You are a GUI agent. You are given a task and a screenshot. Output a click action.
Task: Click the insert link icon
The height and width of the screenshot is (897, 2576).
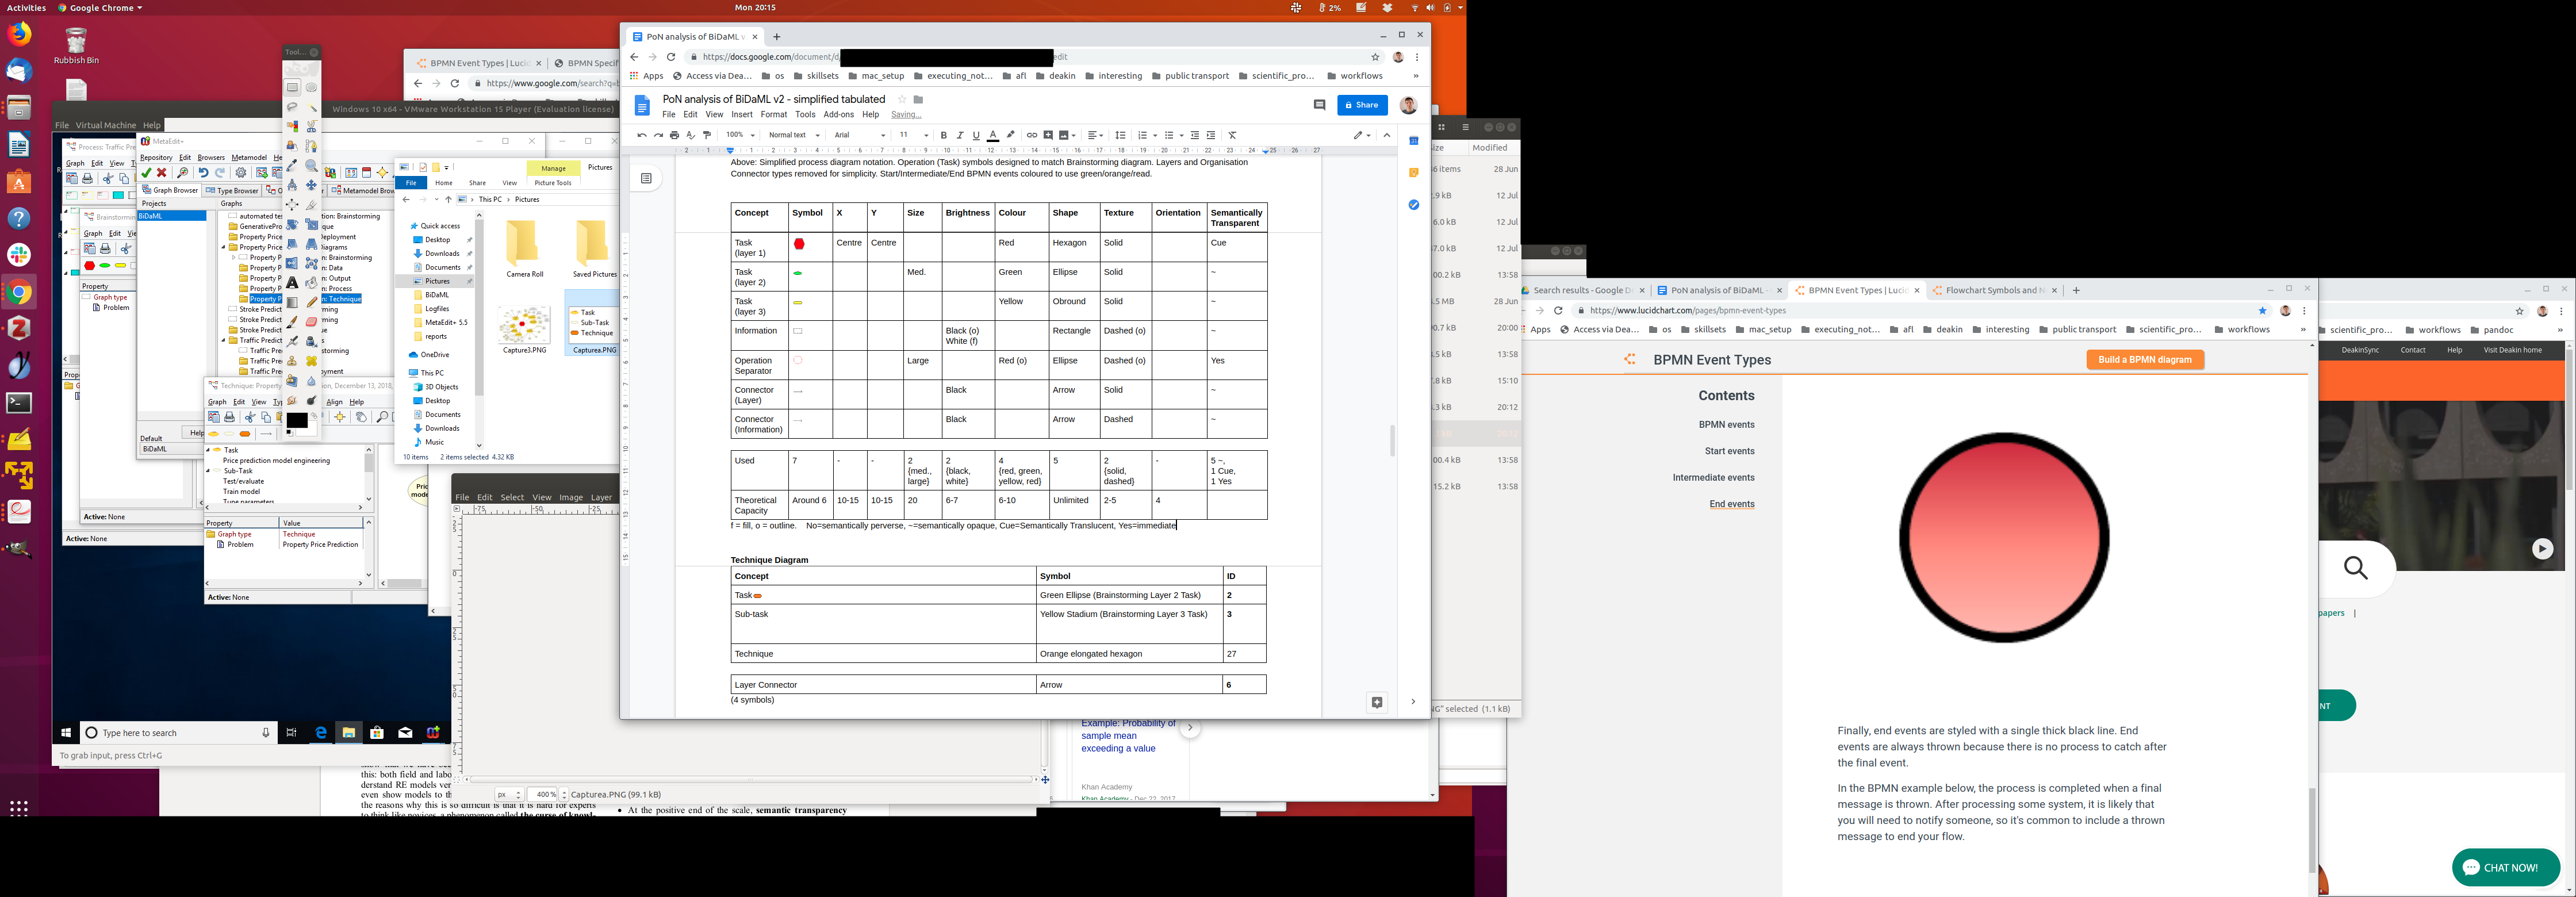(1032, 135)
